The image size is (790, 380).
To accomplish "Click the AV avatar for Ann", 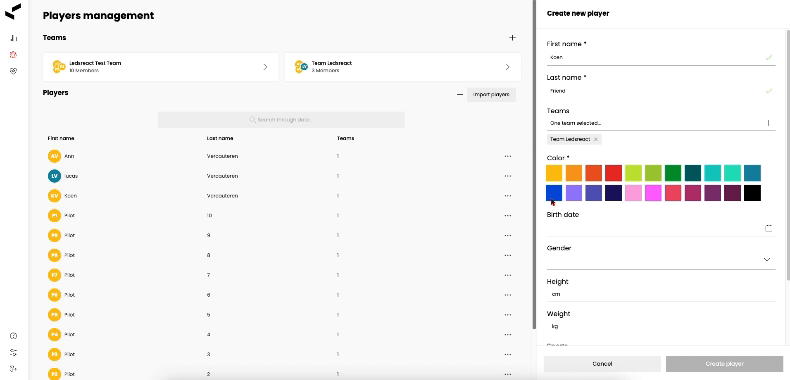I will coord(54,156).
